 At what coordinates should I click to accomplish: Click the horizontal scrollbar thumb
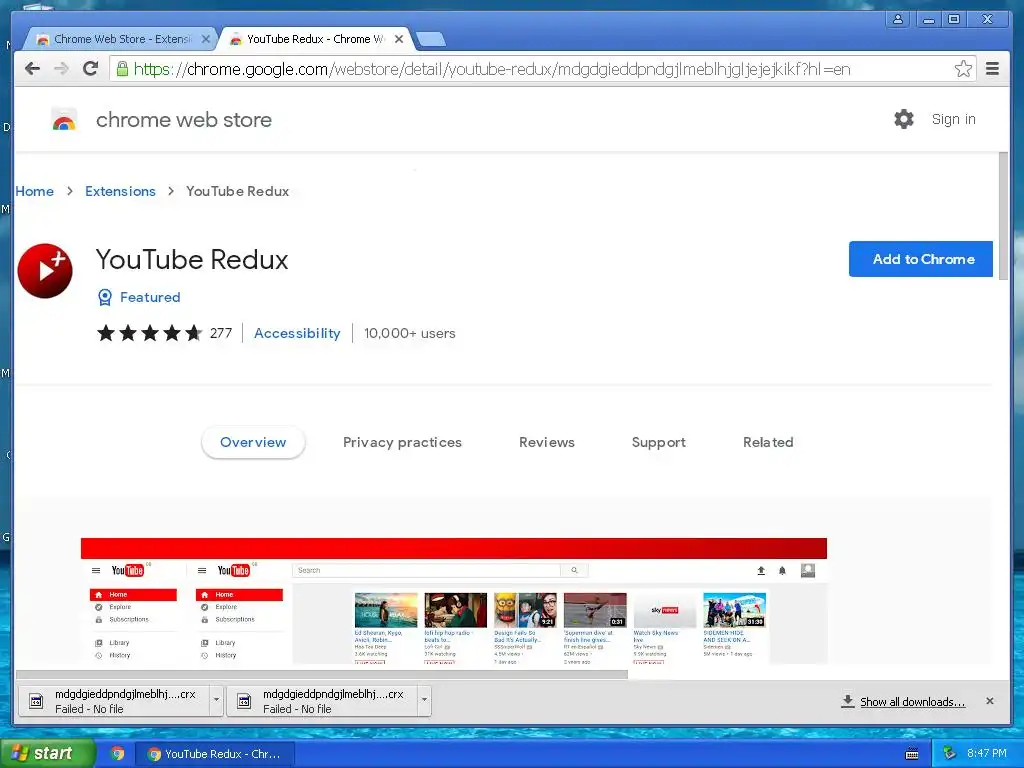[x=321, y=674]
